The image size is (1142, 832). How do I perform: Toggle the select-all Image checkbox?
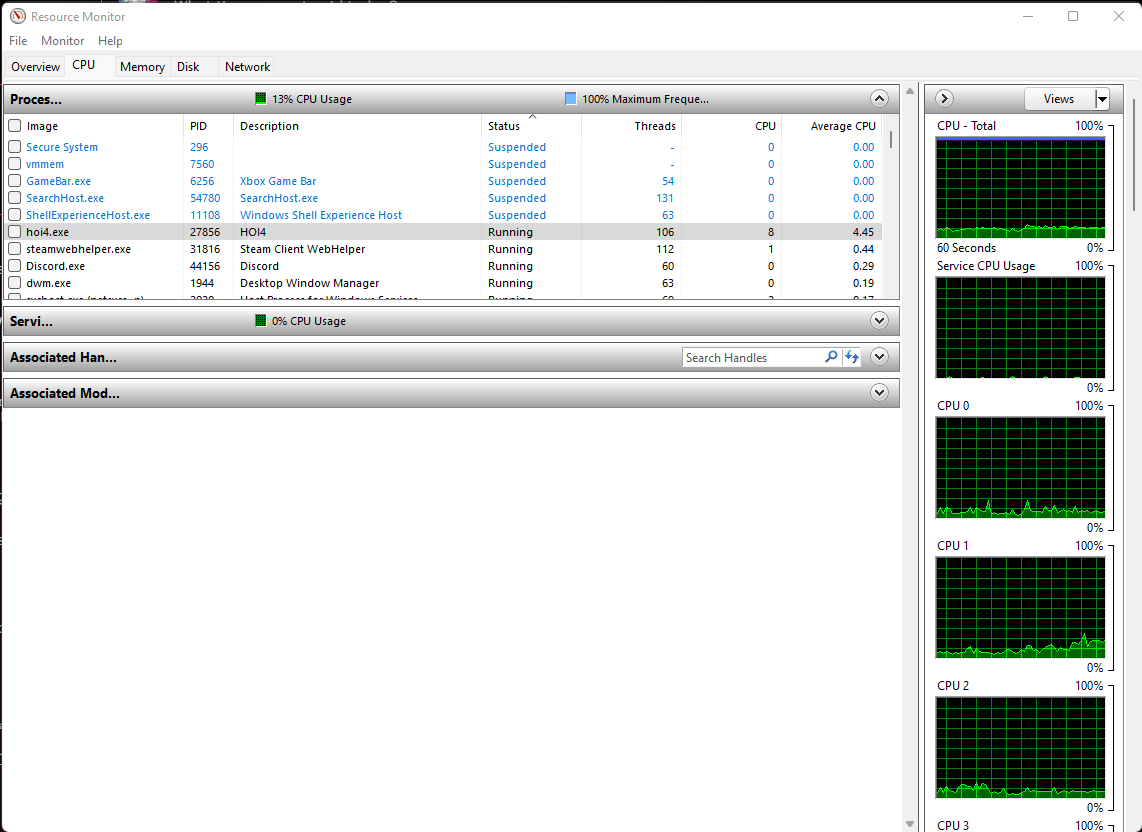click(15, 126)
